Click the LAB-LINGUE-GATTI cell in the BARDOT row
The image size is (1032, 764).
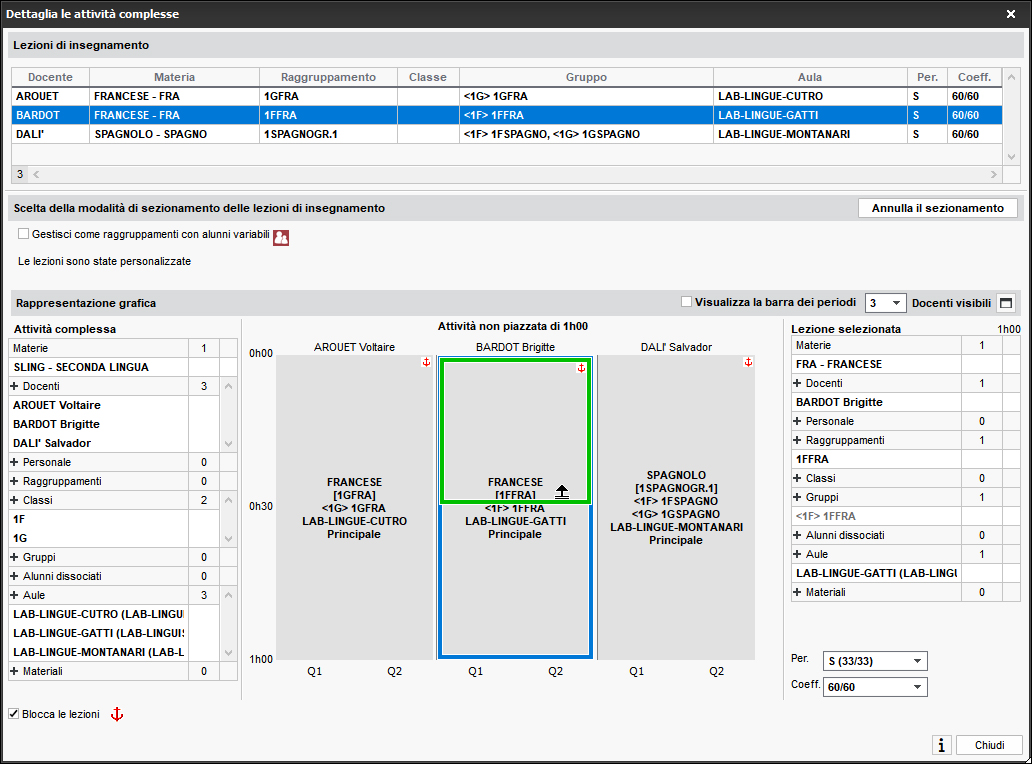point(810,115)
